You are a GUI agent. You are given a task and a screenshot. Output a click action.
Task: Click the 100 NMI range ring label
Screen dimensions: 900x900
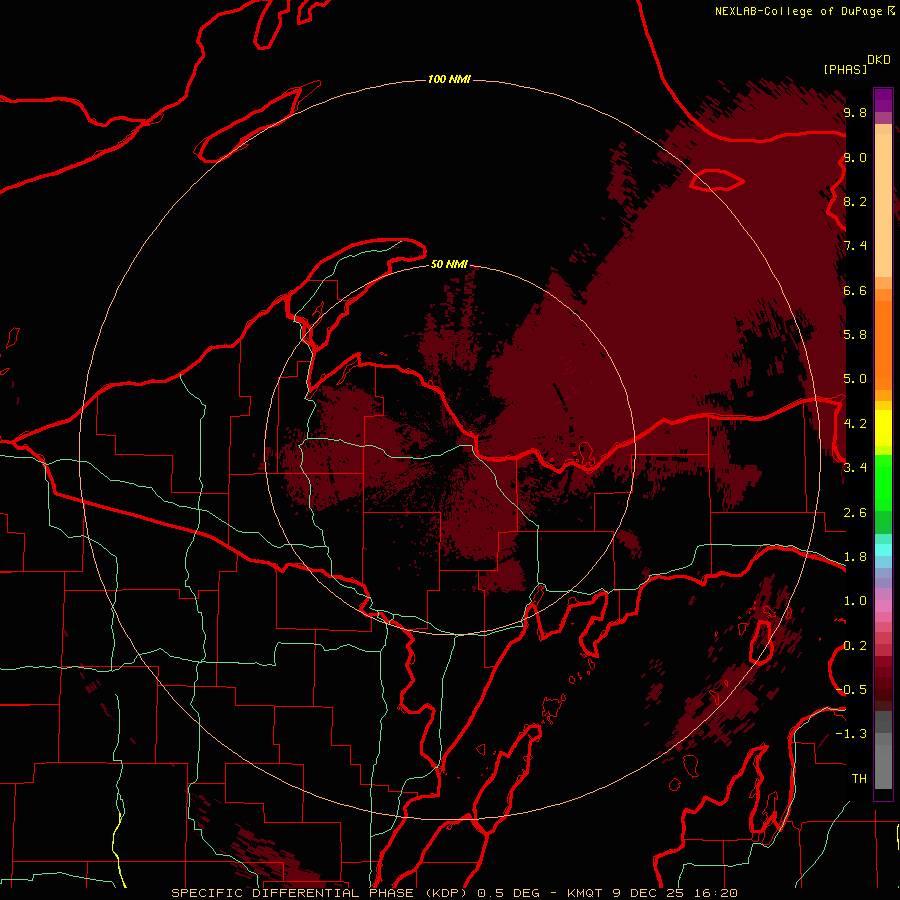449,79
